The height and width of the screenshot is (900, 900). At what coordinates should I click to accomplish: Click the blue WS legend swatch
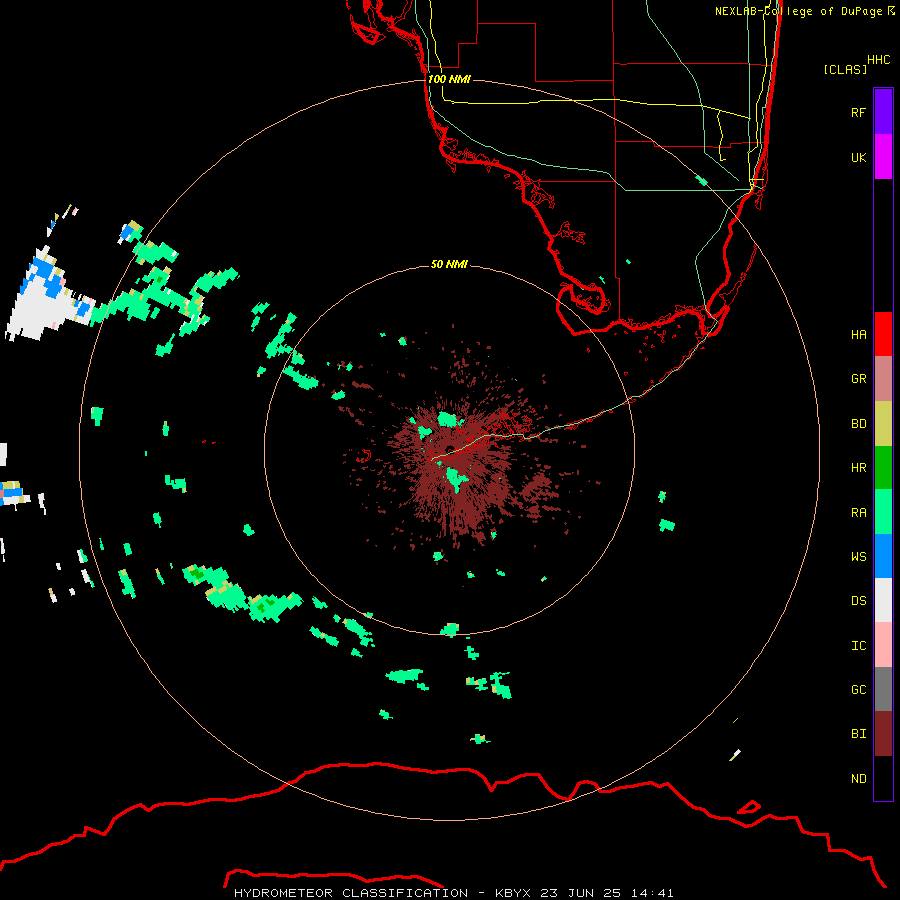[x=883, y=556]
